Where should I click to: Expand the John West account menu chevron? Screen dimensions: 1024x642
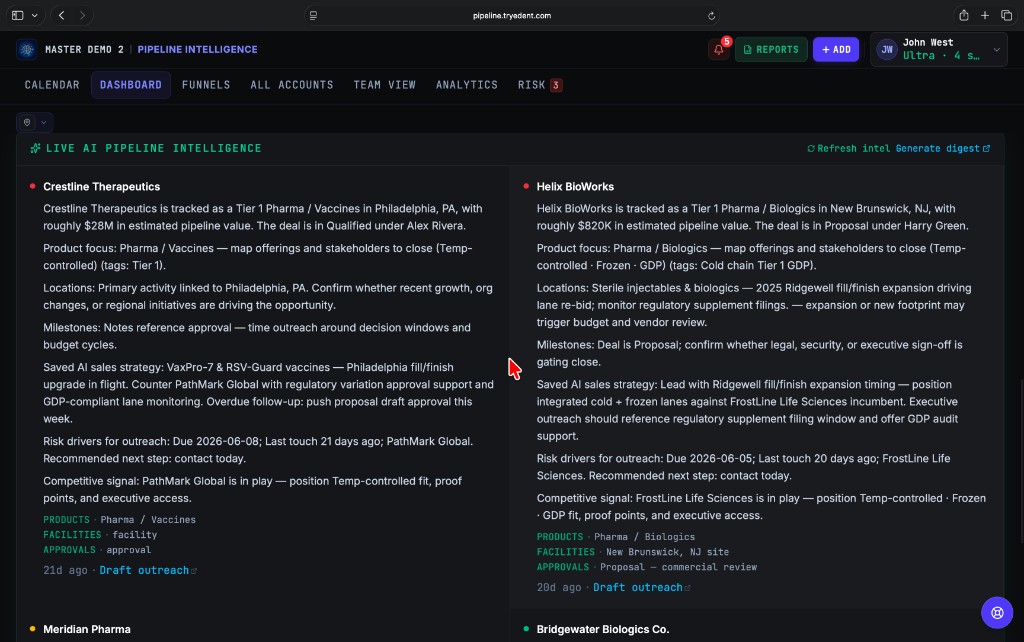click(997, 50)
